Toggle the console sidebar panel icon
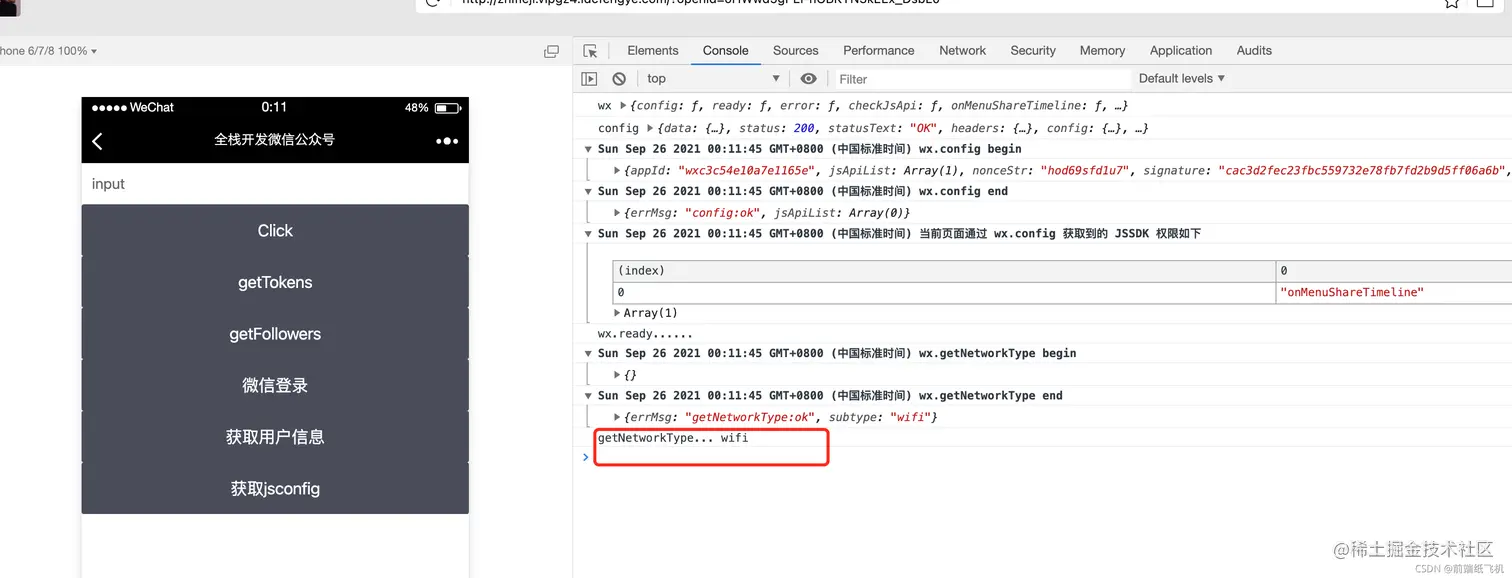This screenshot has height=578, width=1512. coord(590,79)
